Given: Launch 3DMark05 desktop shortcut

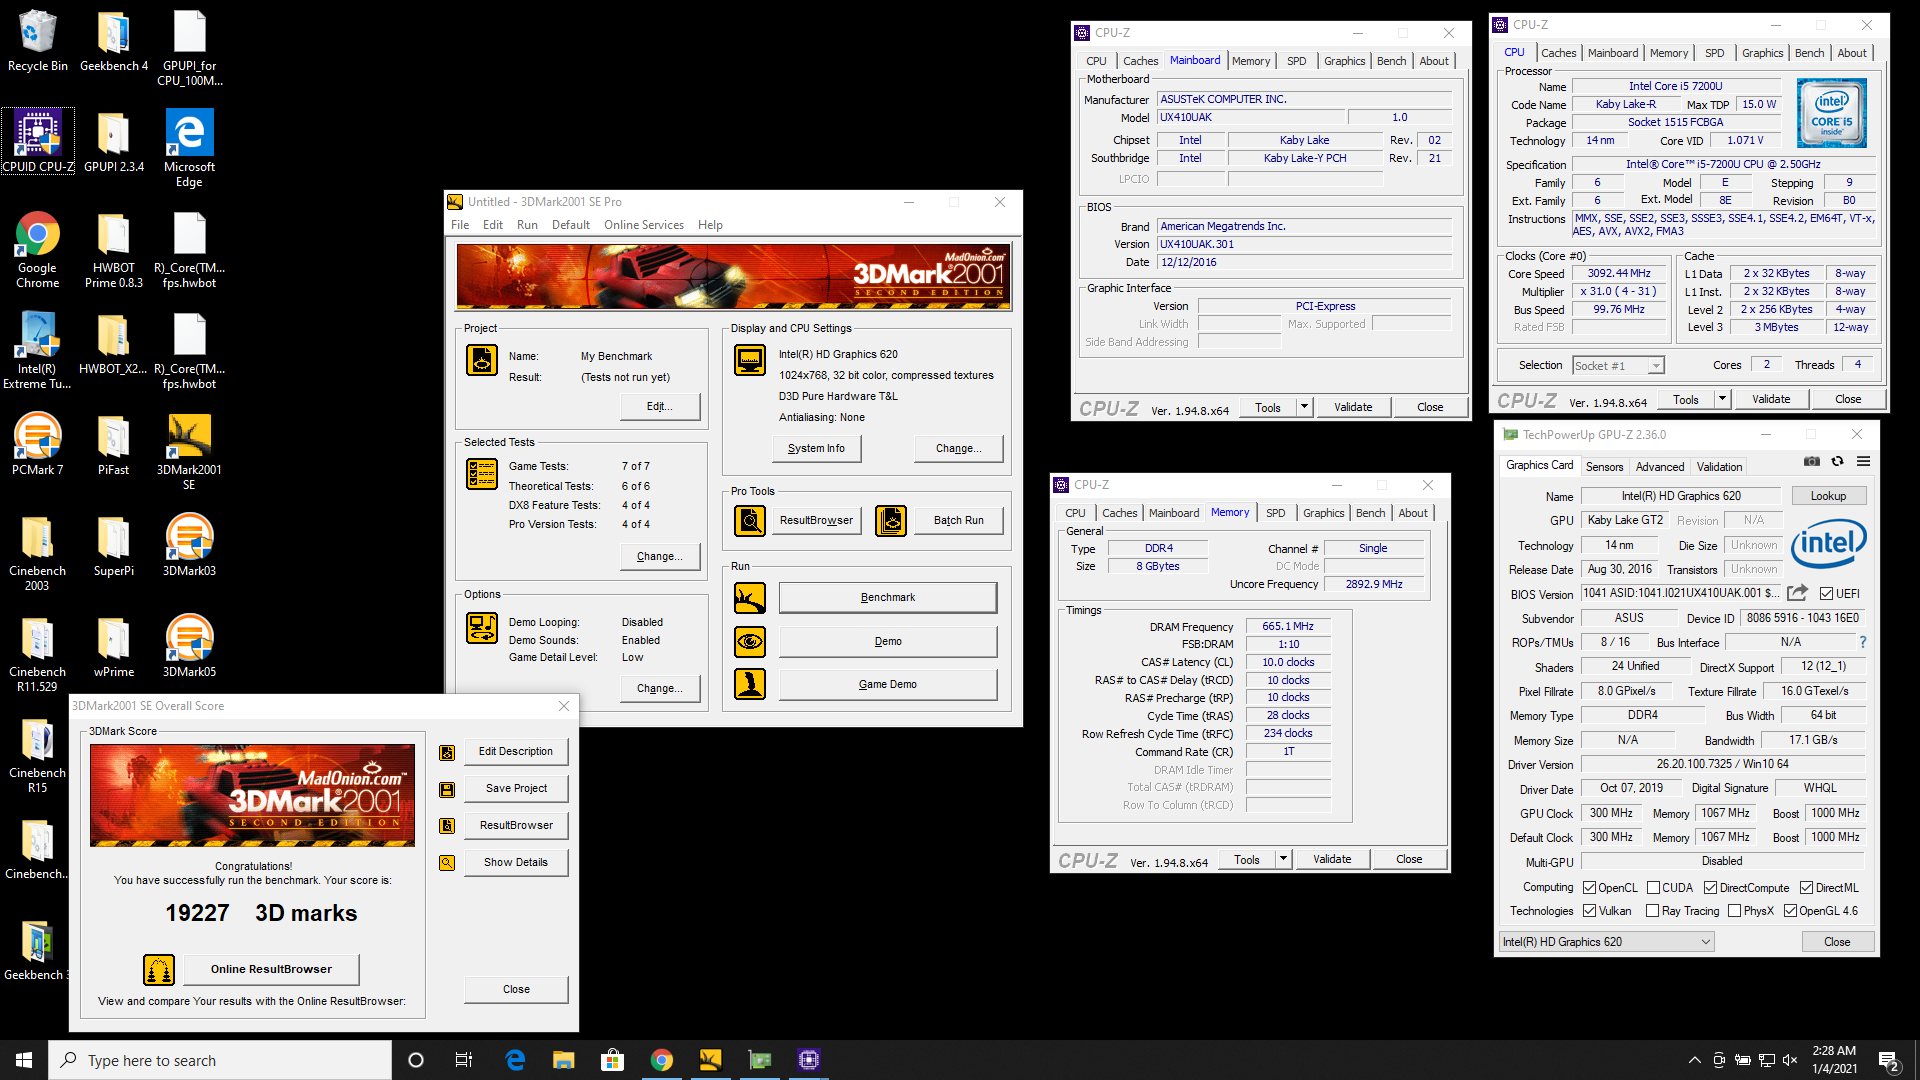Looking at the screenshot, I should [x=189, y=646].
